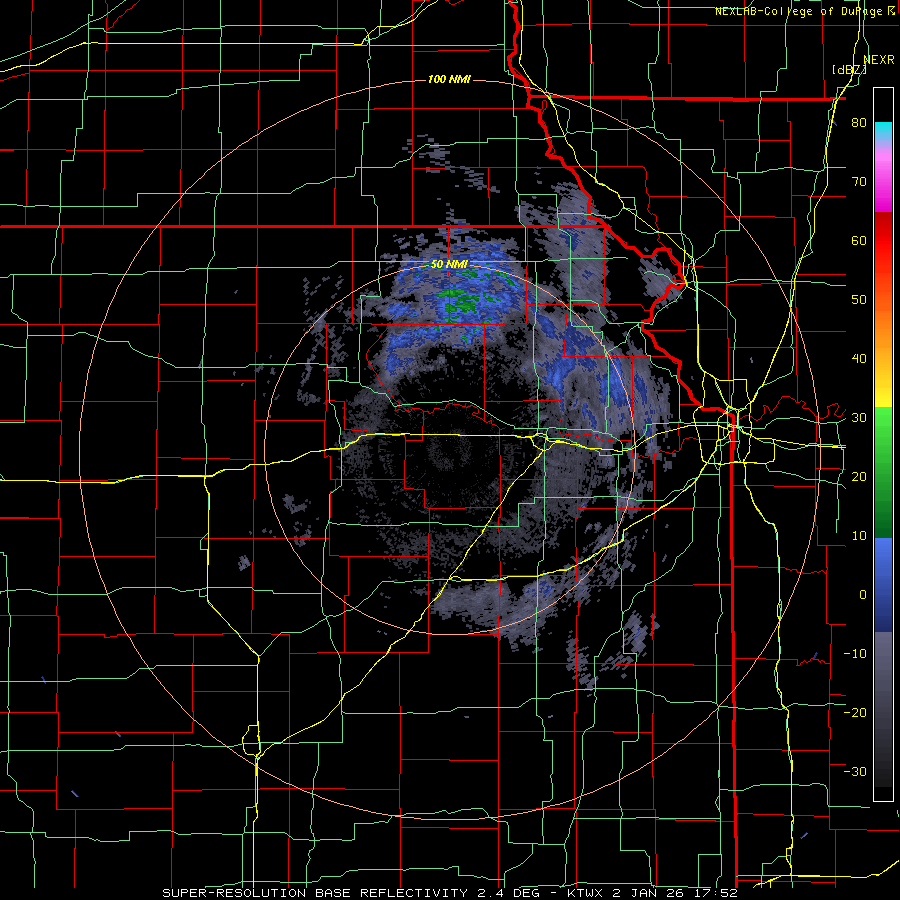Click the red segment of the reflectivity color bar
The height and width of the screenshot is (900, 900).
[x=883, y=241]
